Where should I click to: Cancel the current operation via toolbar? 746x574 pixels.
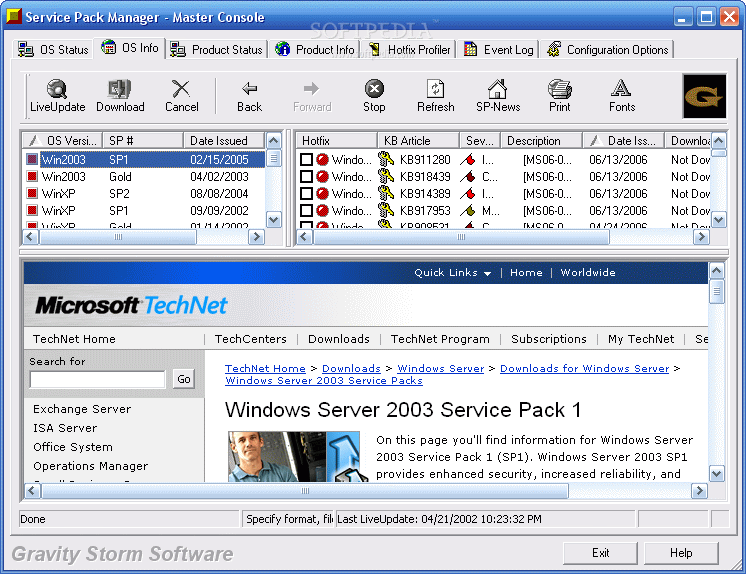(x=181, y=96)
